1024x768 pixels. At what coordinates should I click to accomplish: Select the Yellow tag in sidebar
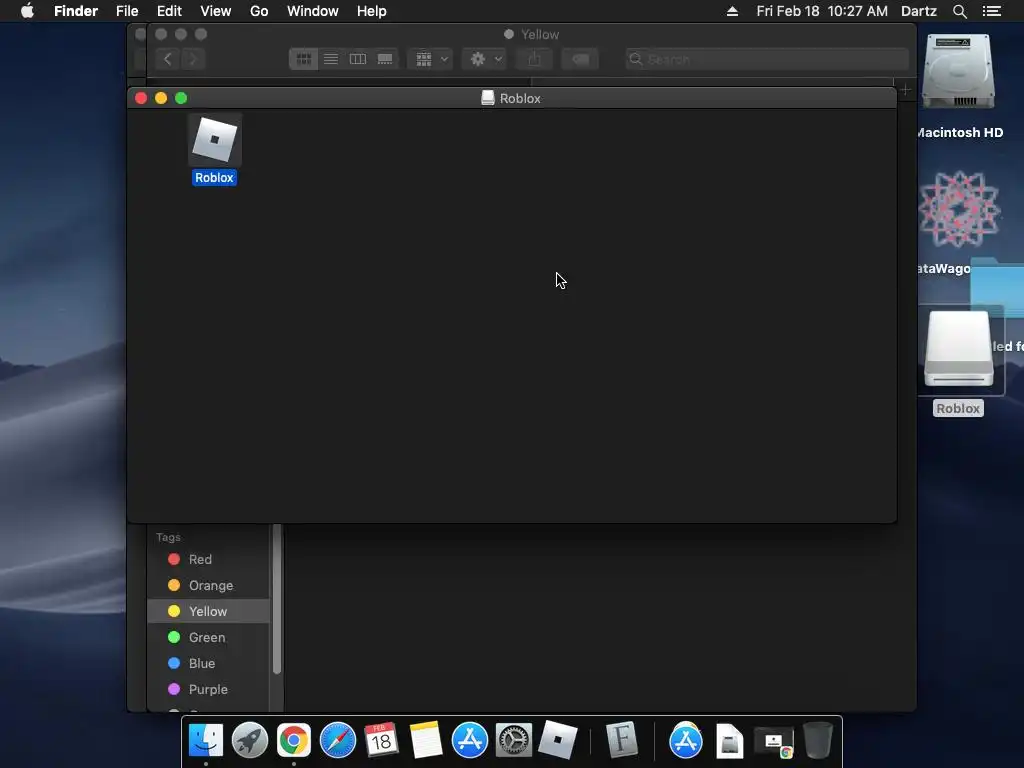coord(209,611)
